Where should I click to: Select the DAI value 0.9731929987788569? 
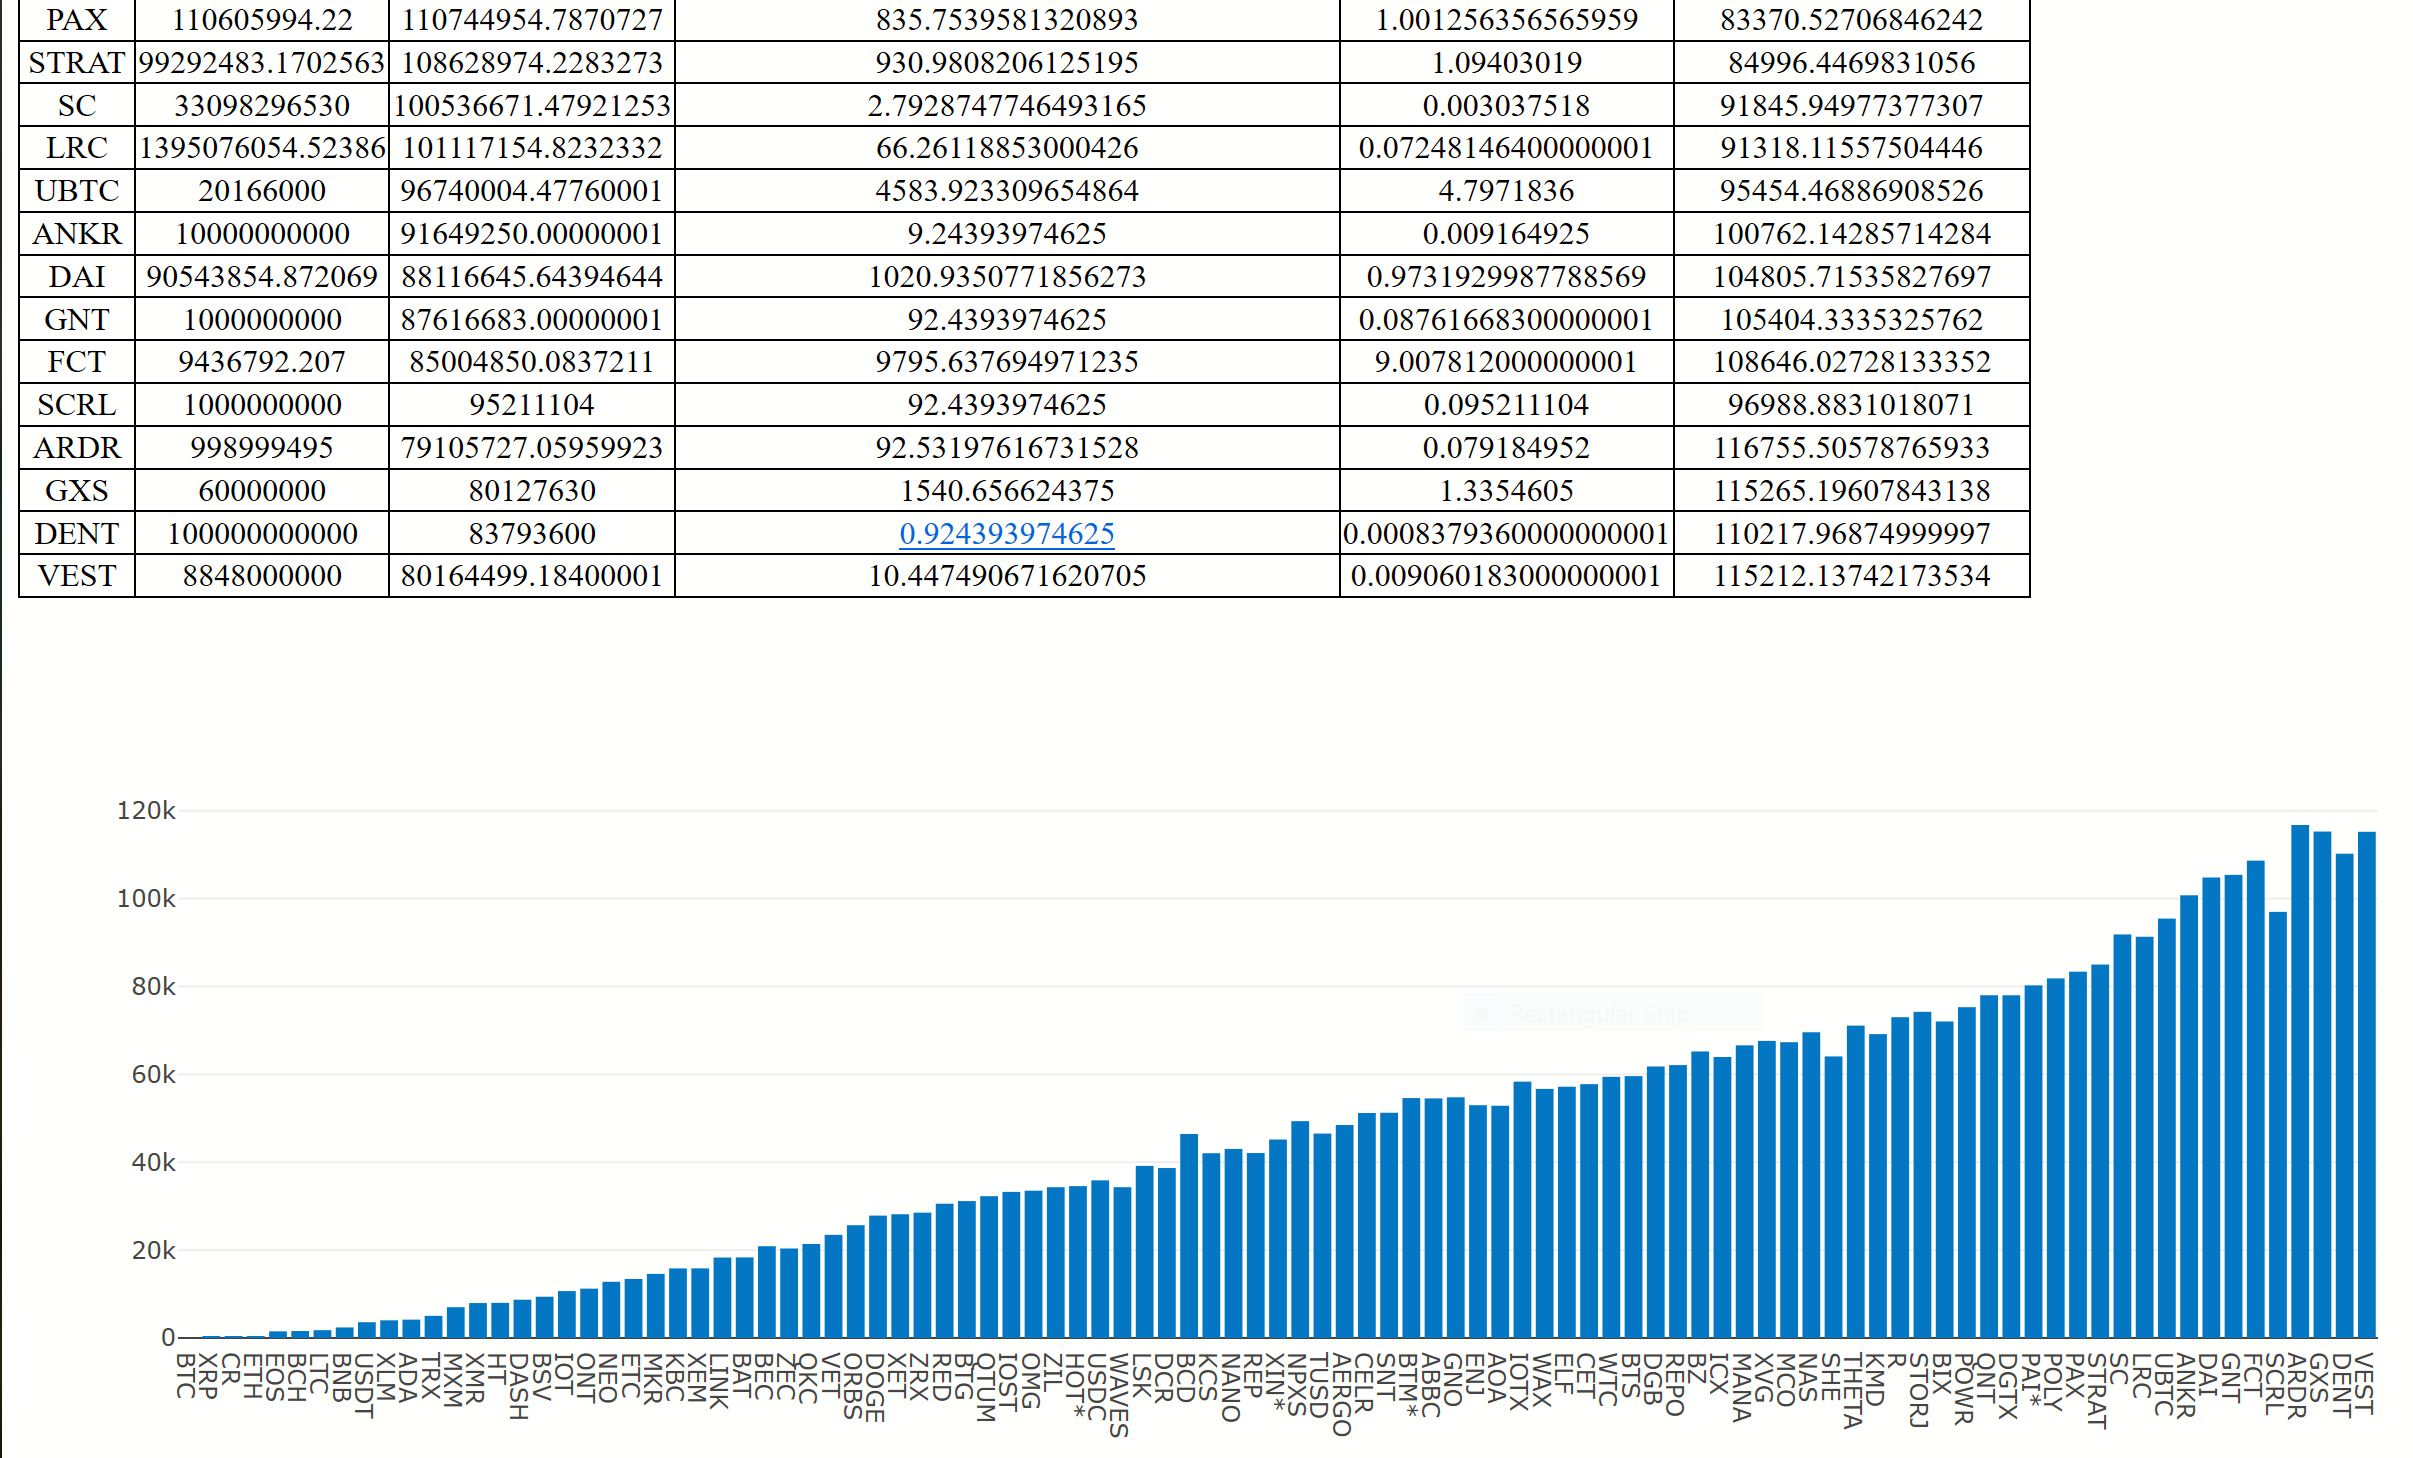pos(1507,277)
